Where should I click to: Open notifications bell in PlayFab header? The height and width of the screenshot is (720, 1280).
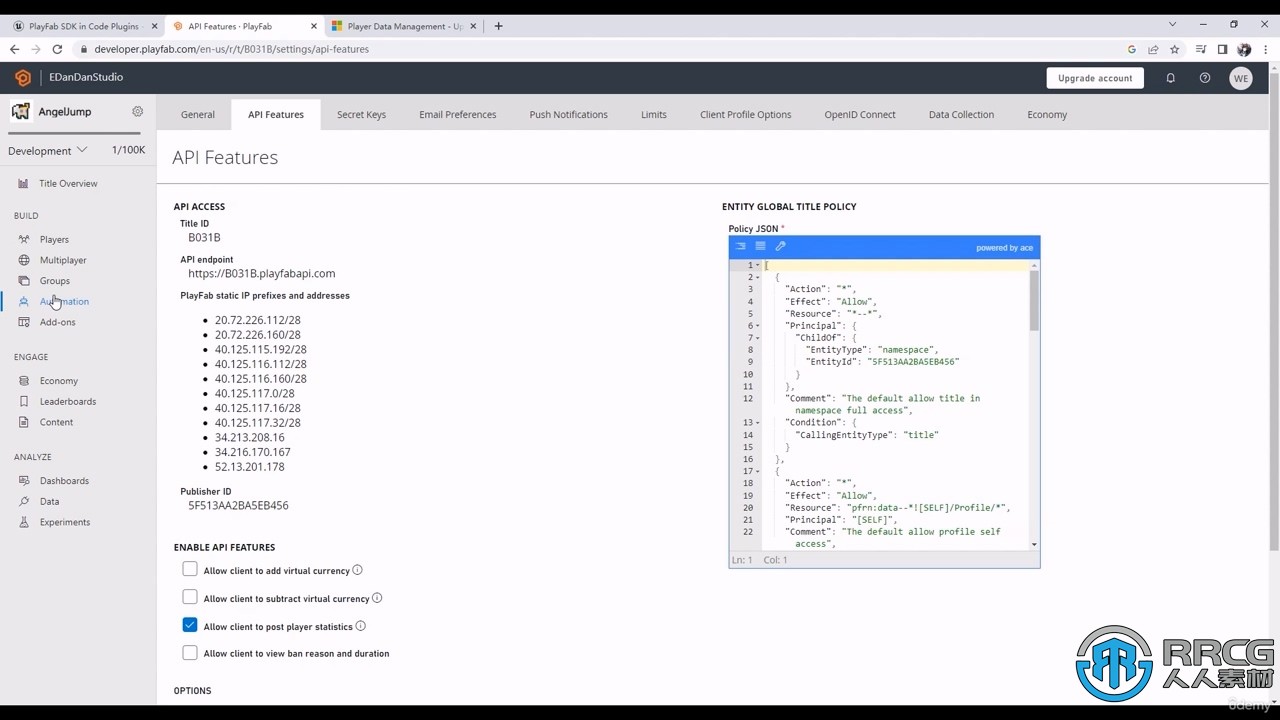click(x=1170, y=78)
